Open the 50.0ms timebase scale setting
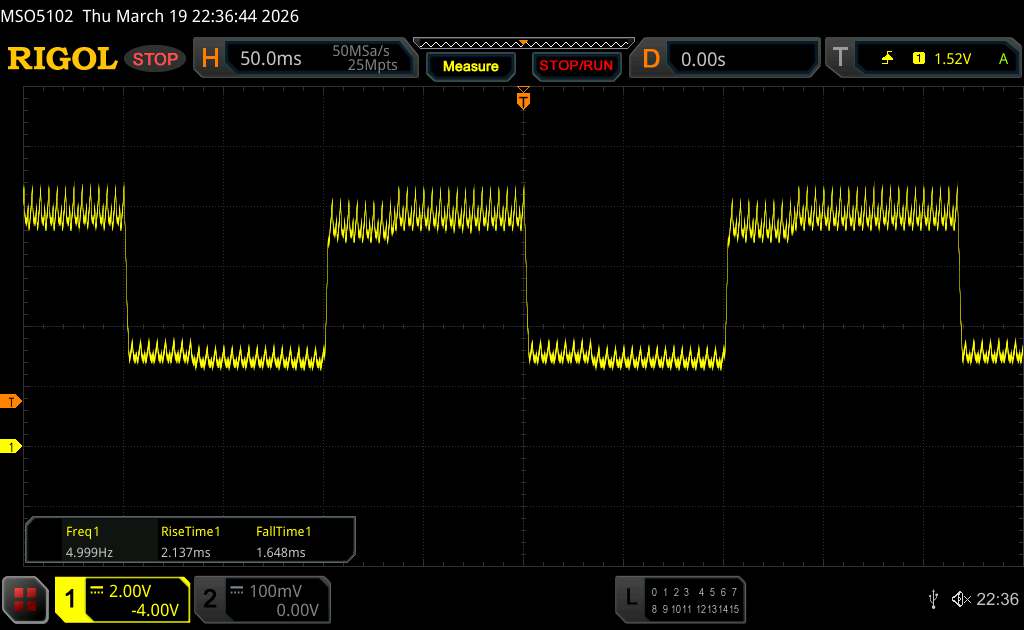The width and height of the screenshot is (1024, 630). click(x=271, y=59)
